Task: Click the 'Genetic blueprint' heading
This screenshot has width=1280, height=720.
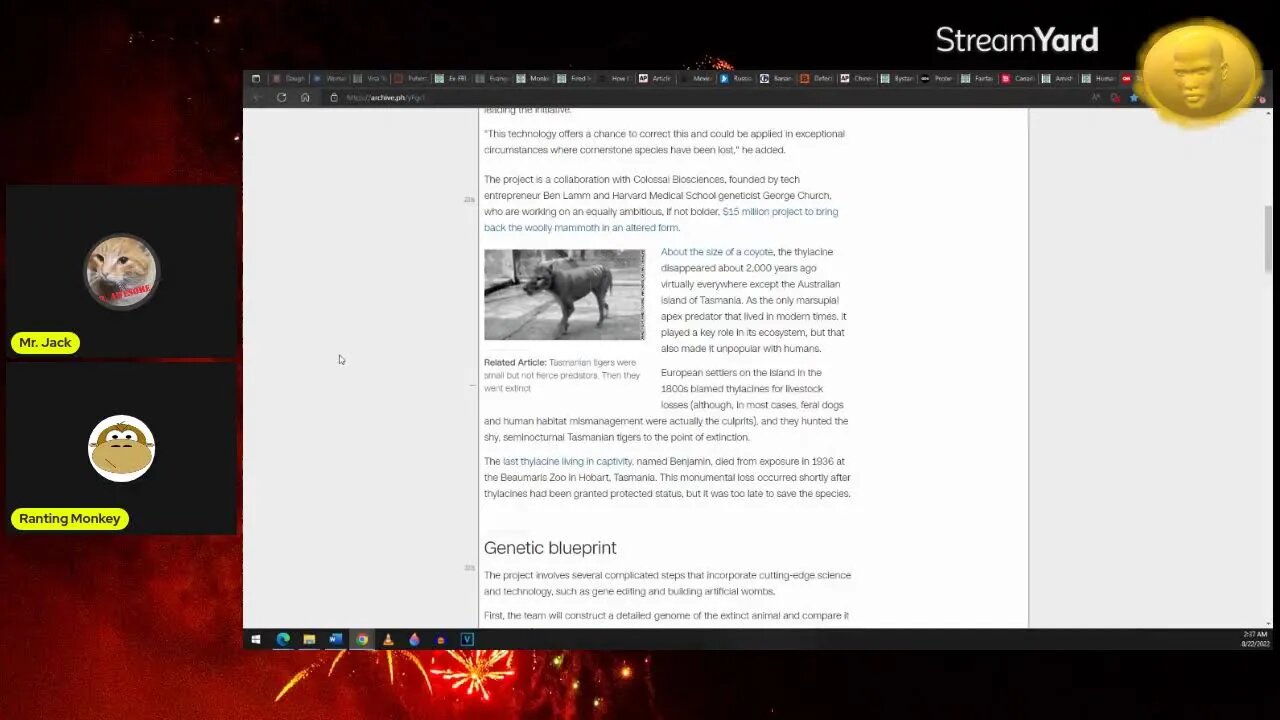Action: coord(550,548)
